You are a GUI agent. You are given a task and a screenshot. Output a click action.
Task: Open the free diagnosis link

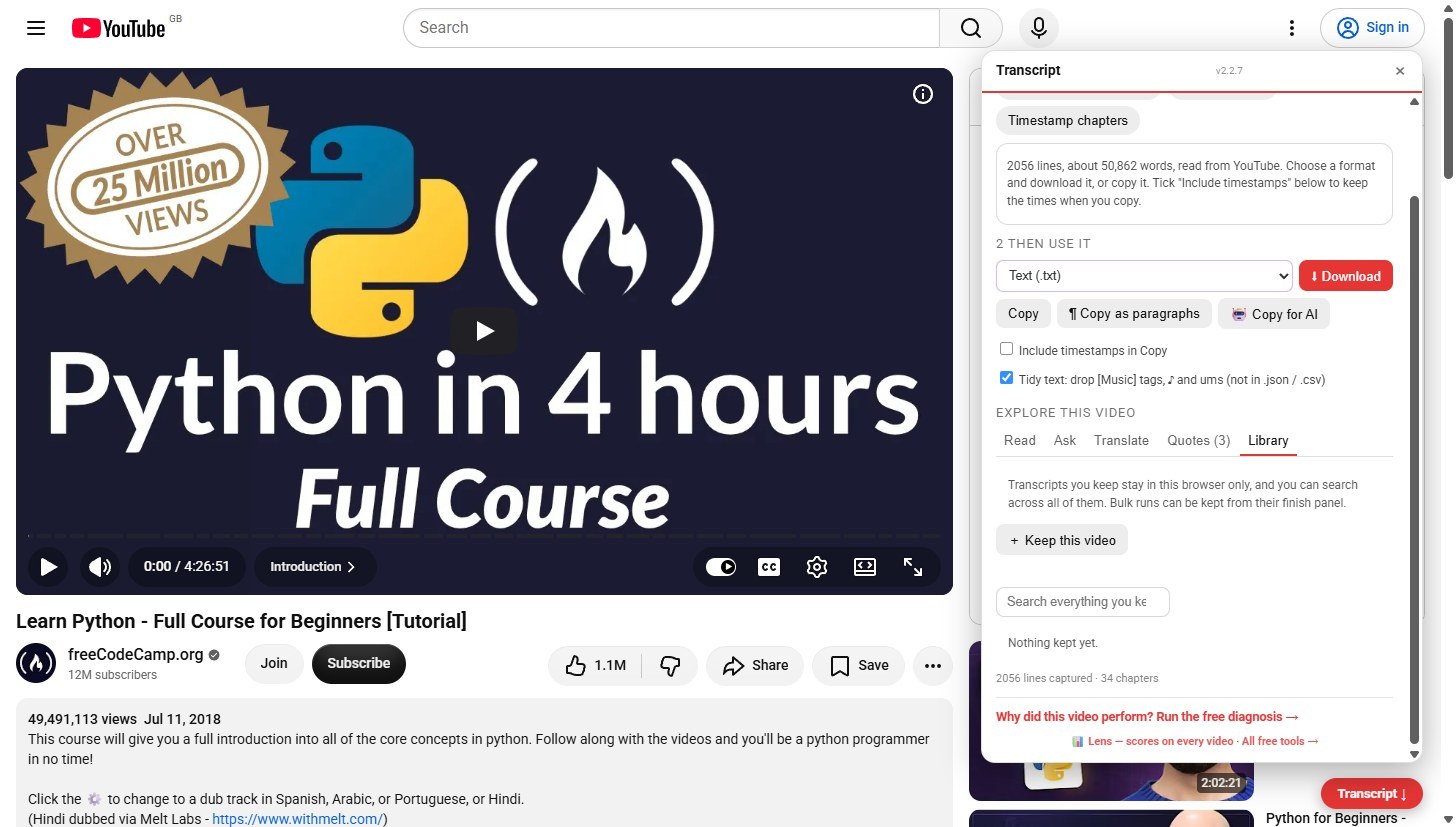pyautogui.click(x=1147, y=717)
